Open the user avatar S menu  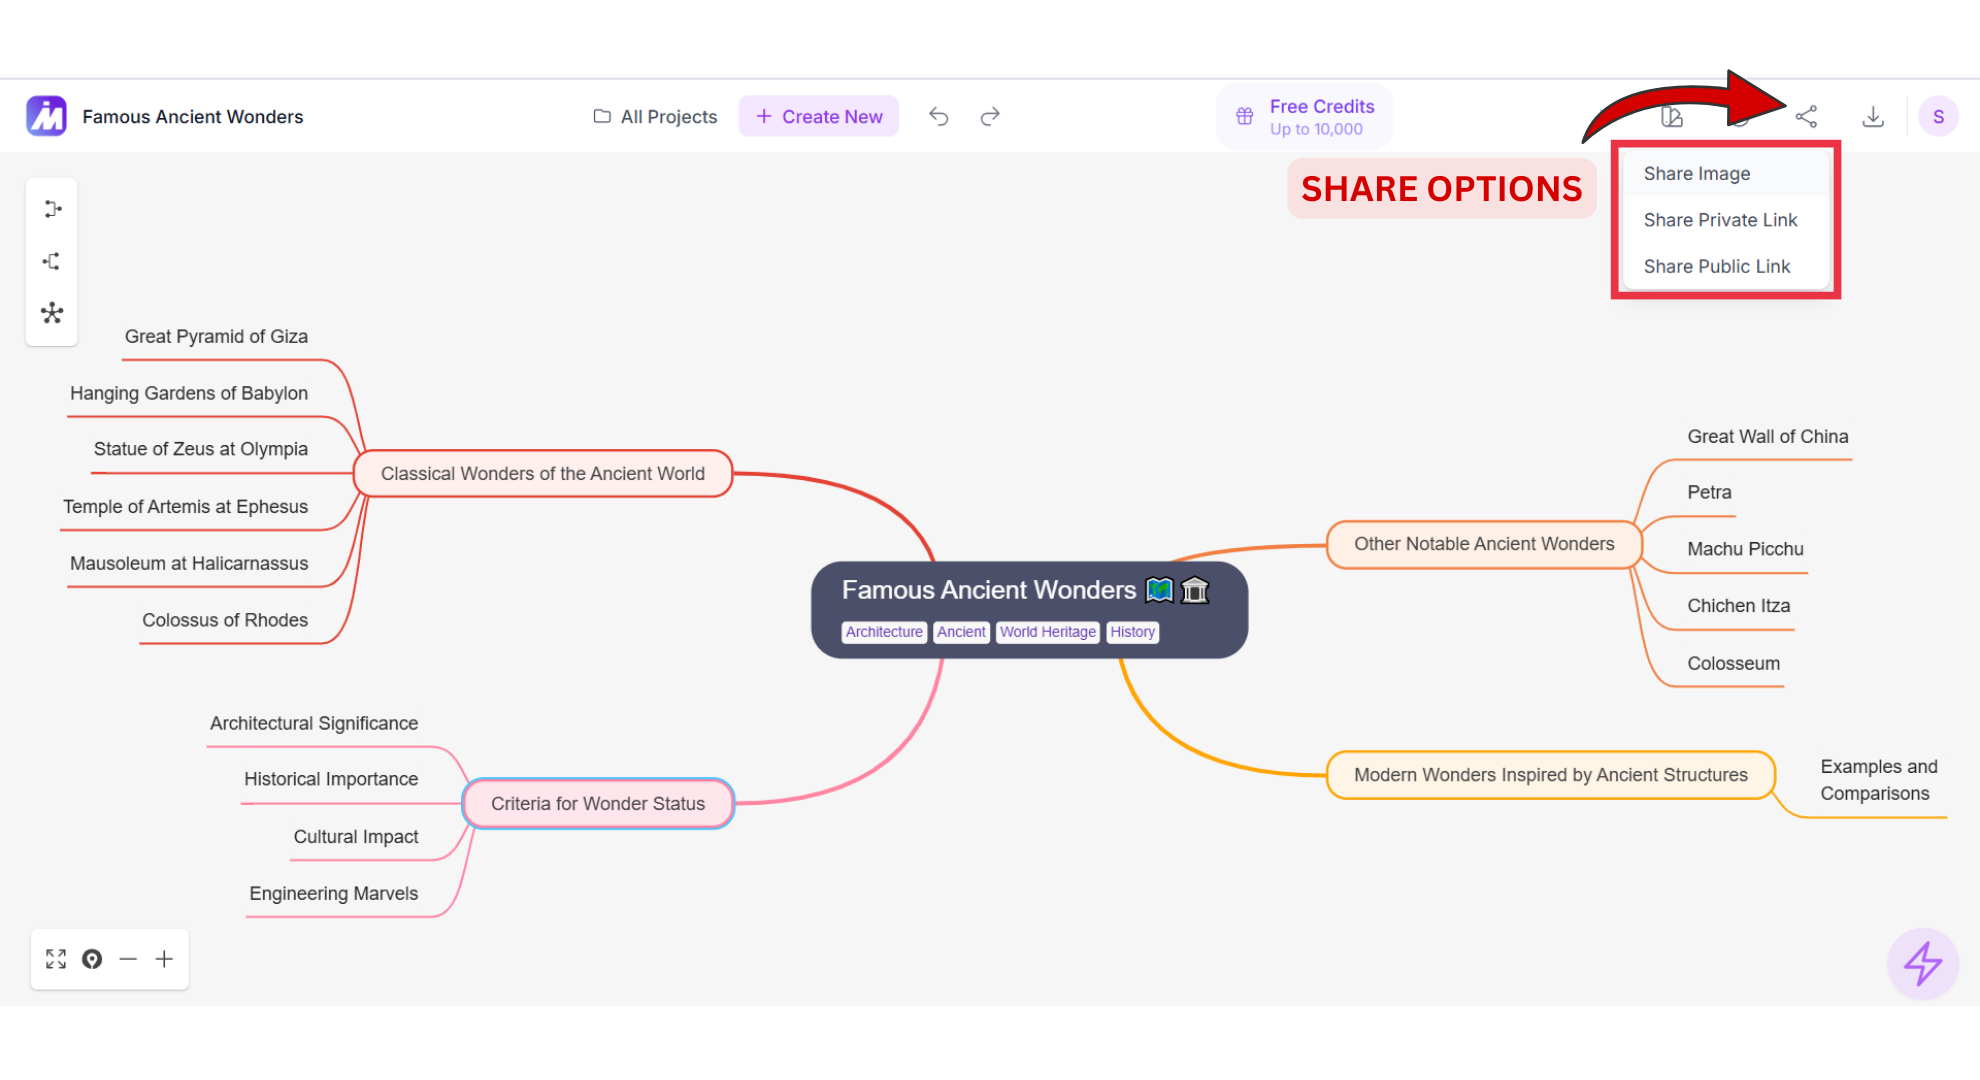point(1938,117)
